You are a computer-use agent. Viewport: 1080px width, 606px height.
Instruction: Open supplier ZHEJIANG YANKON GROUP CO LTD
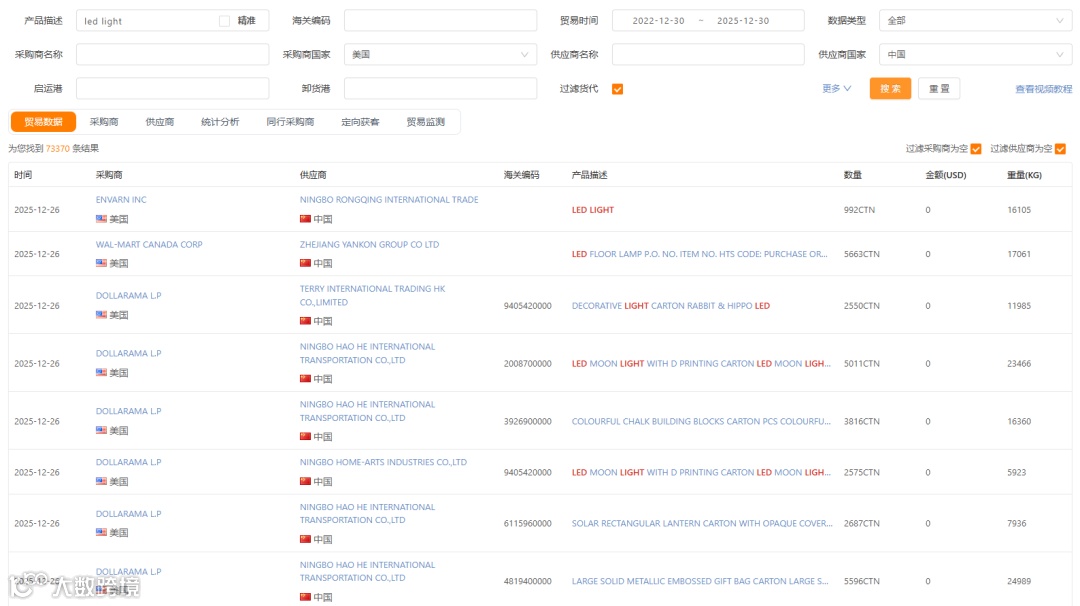pos(369,244)
